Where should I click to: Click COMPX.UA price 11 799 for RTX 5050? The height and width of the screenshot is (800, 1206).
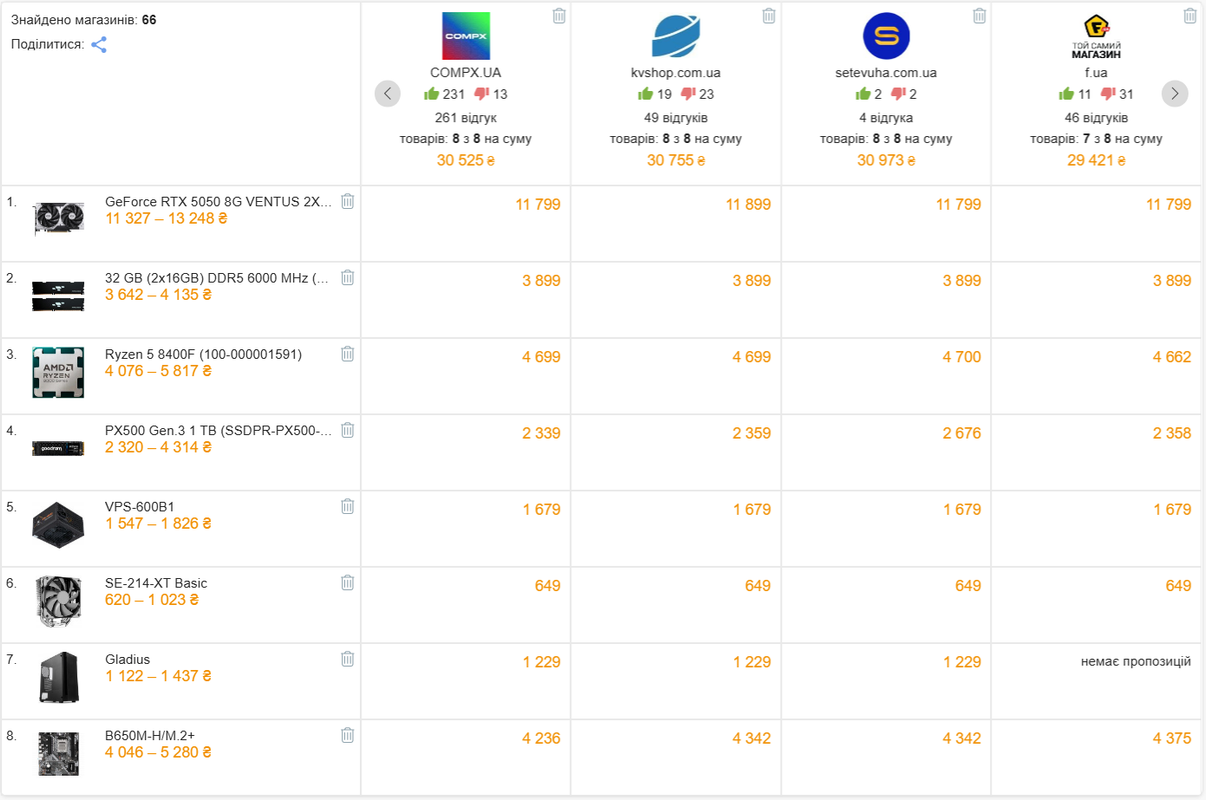(538, 204)
